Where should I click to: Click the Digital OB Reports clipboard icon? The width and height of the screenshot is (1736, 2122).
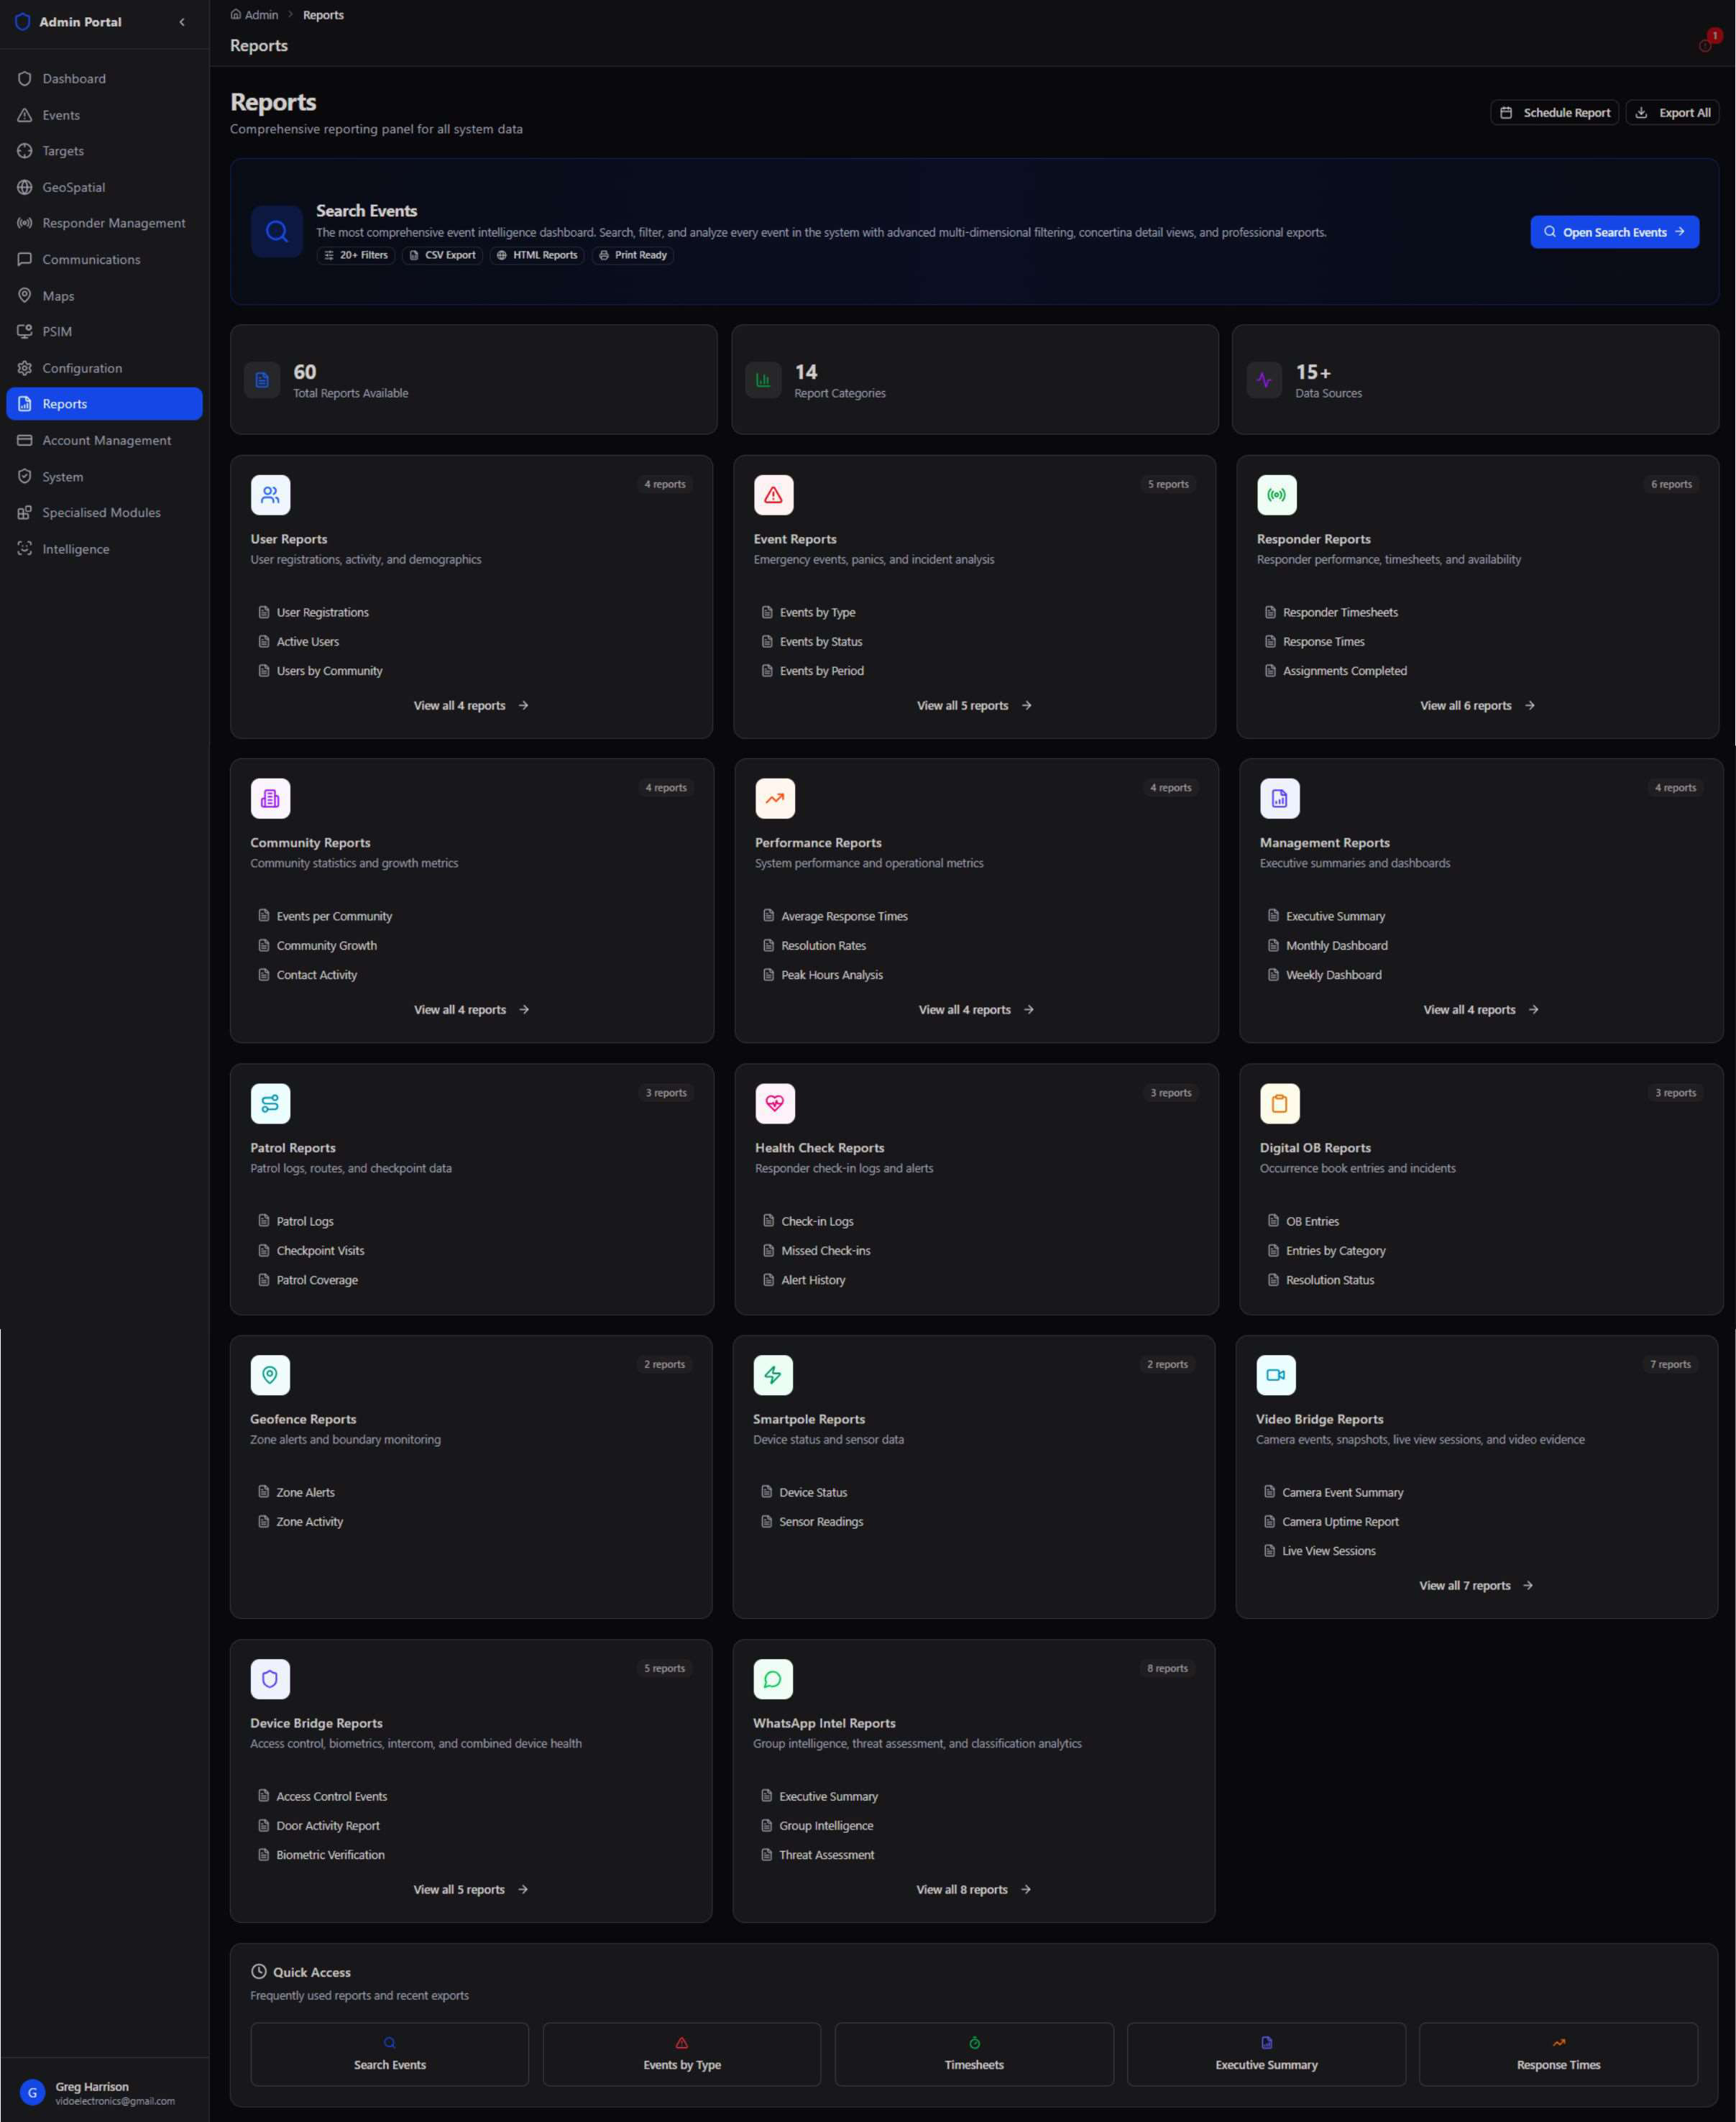point(1279,1103)
